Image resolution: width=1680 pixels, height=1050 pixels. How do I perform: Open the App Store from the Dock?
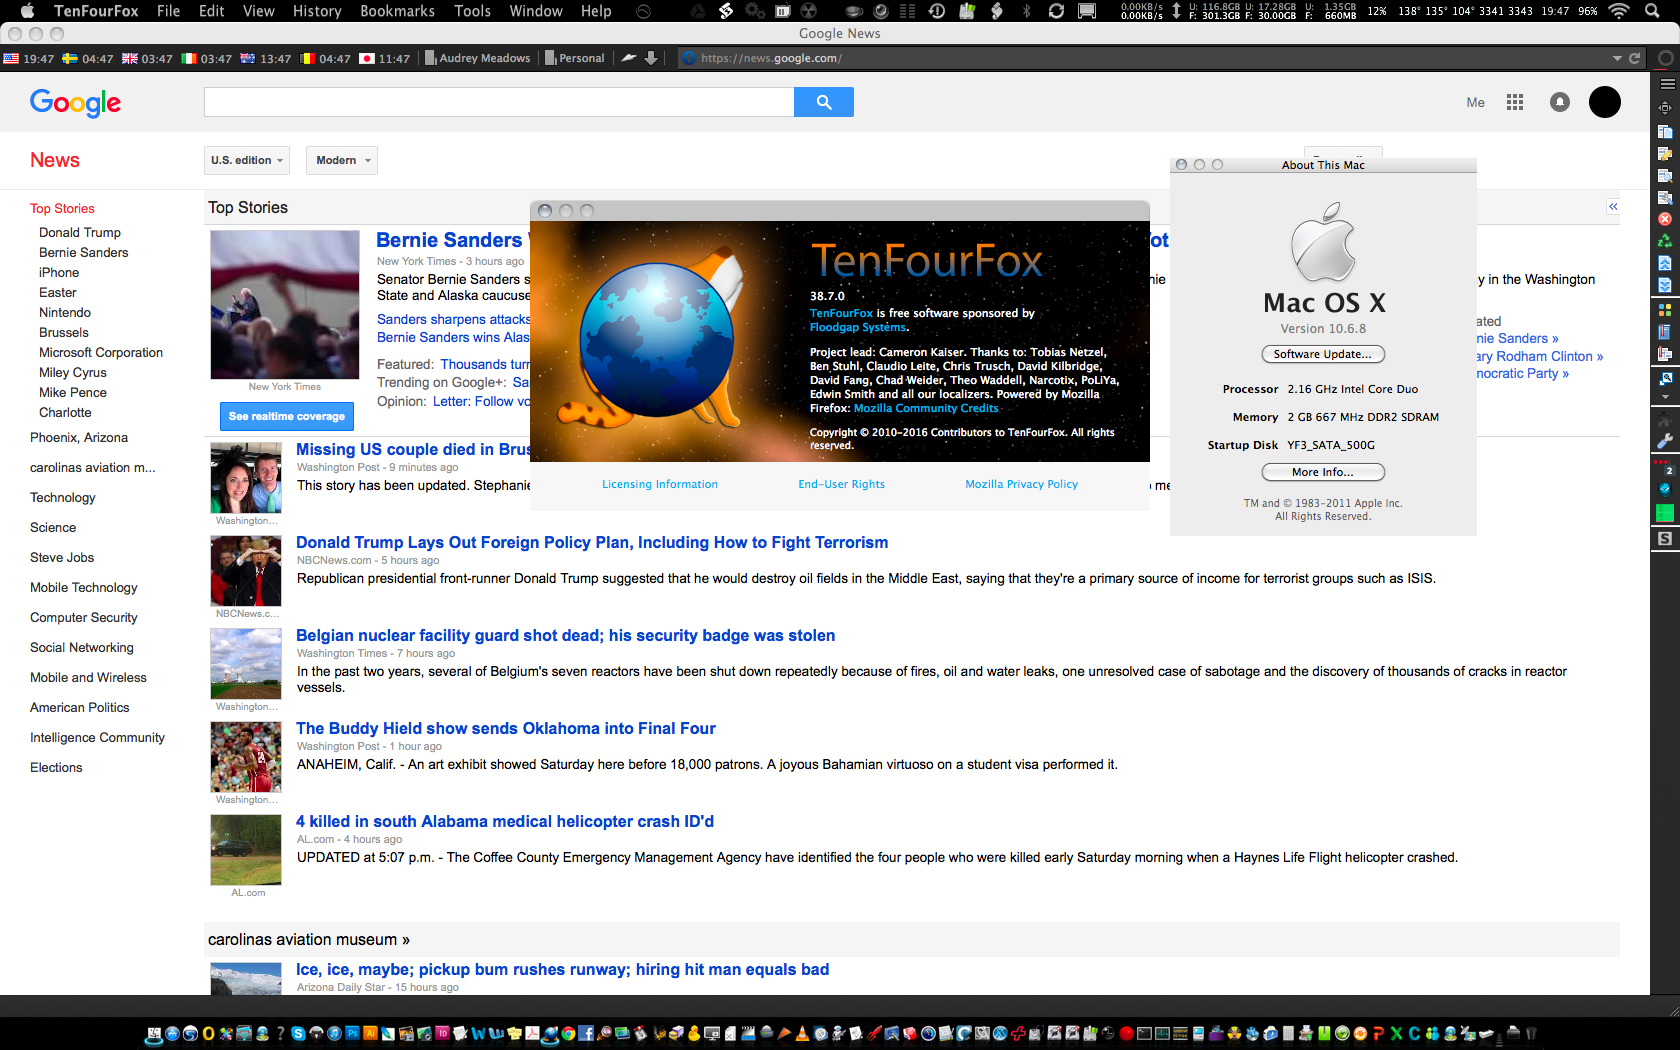pyautogui.click(x=172, y=1034)
